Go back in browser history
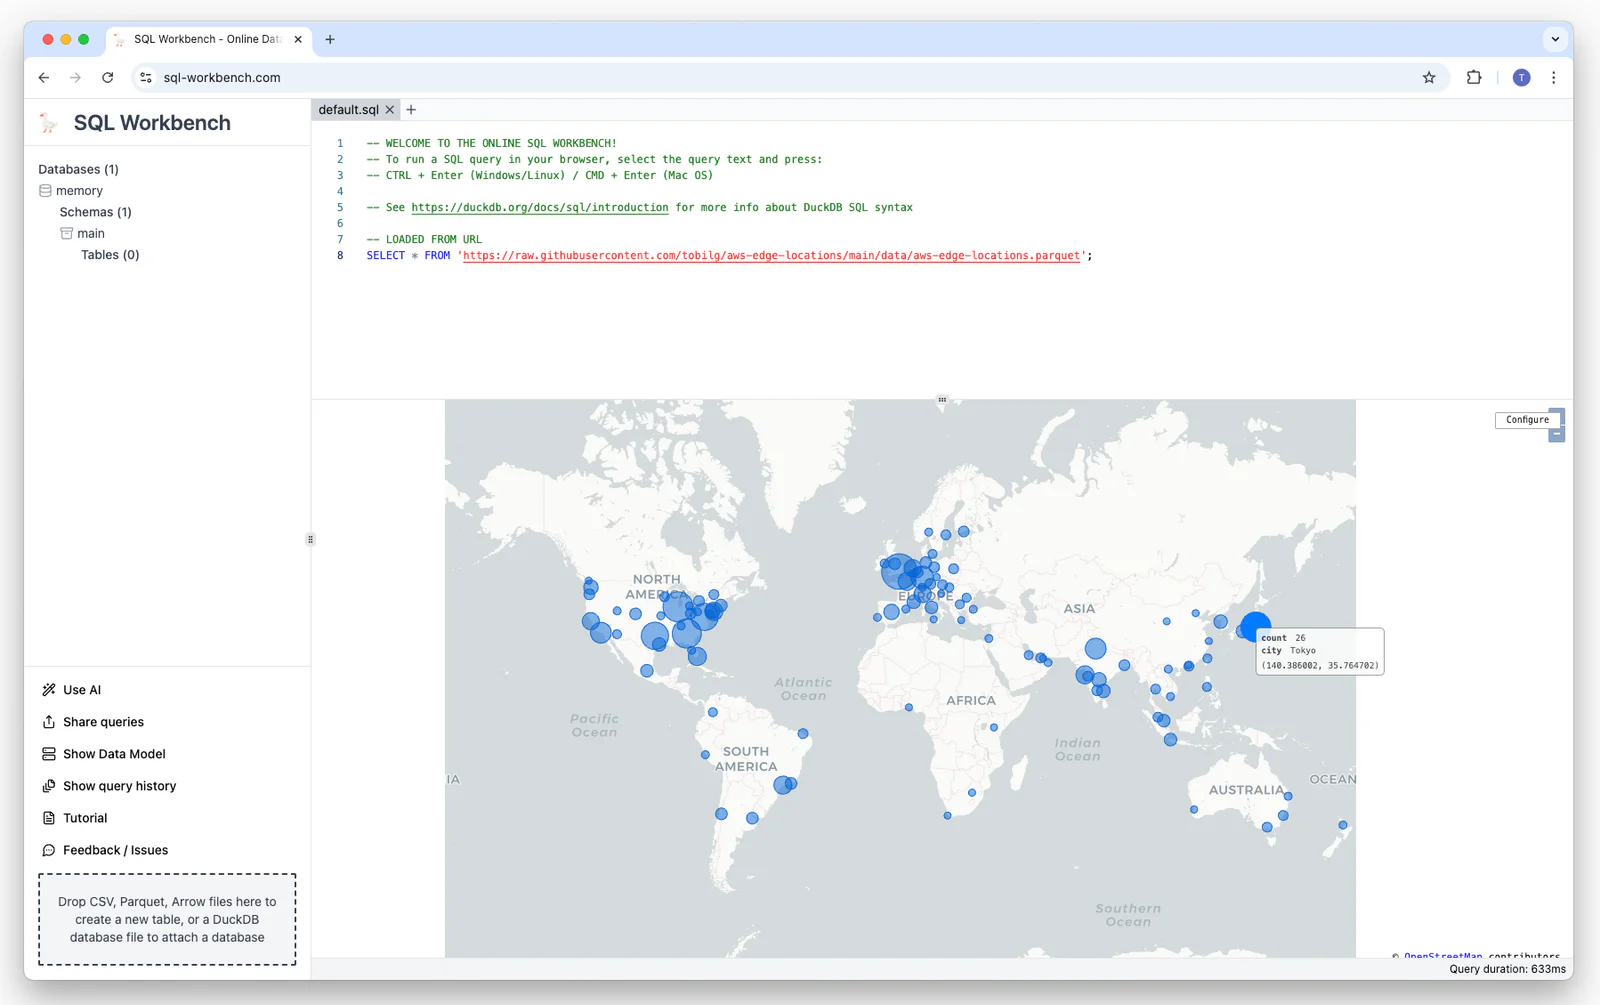Image resolution: width=1600 pixels, height=1005 pixels. (44, 78)
